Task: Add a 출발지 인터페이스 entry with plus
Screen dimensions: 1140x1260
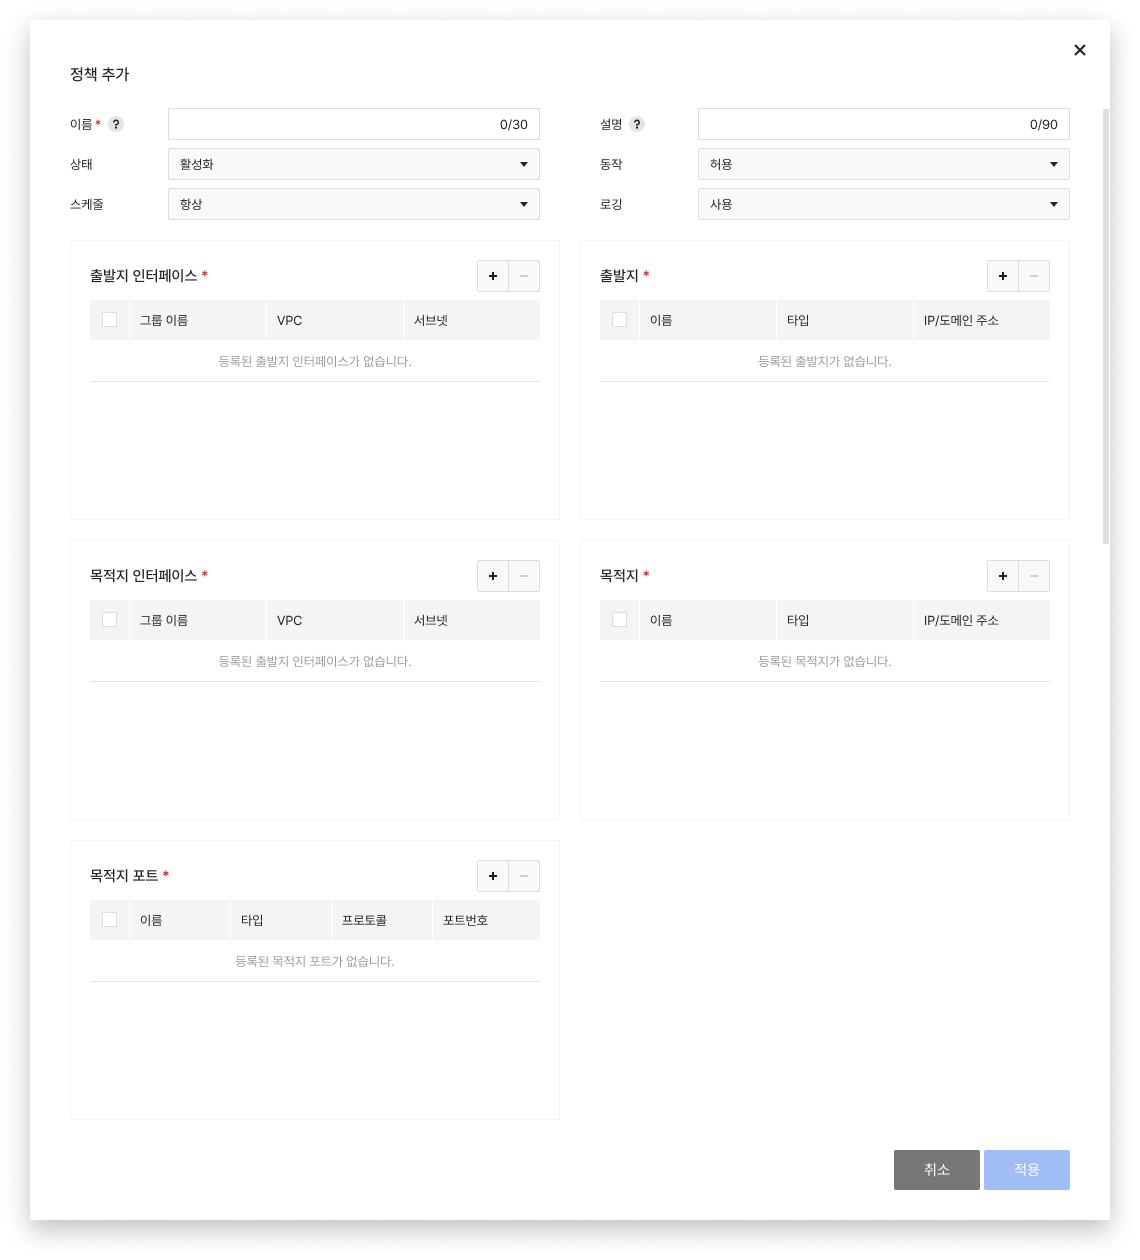Action: 493,276
